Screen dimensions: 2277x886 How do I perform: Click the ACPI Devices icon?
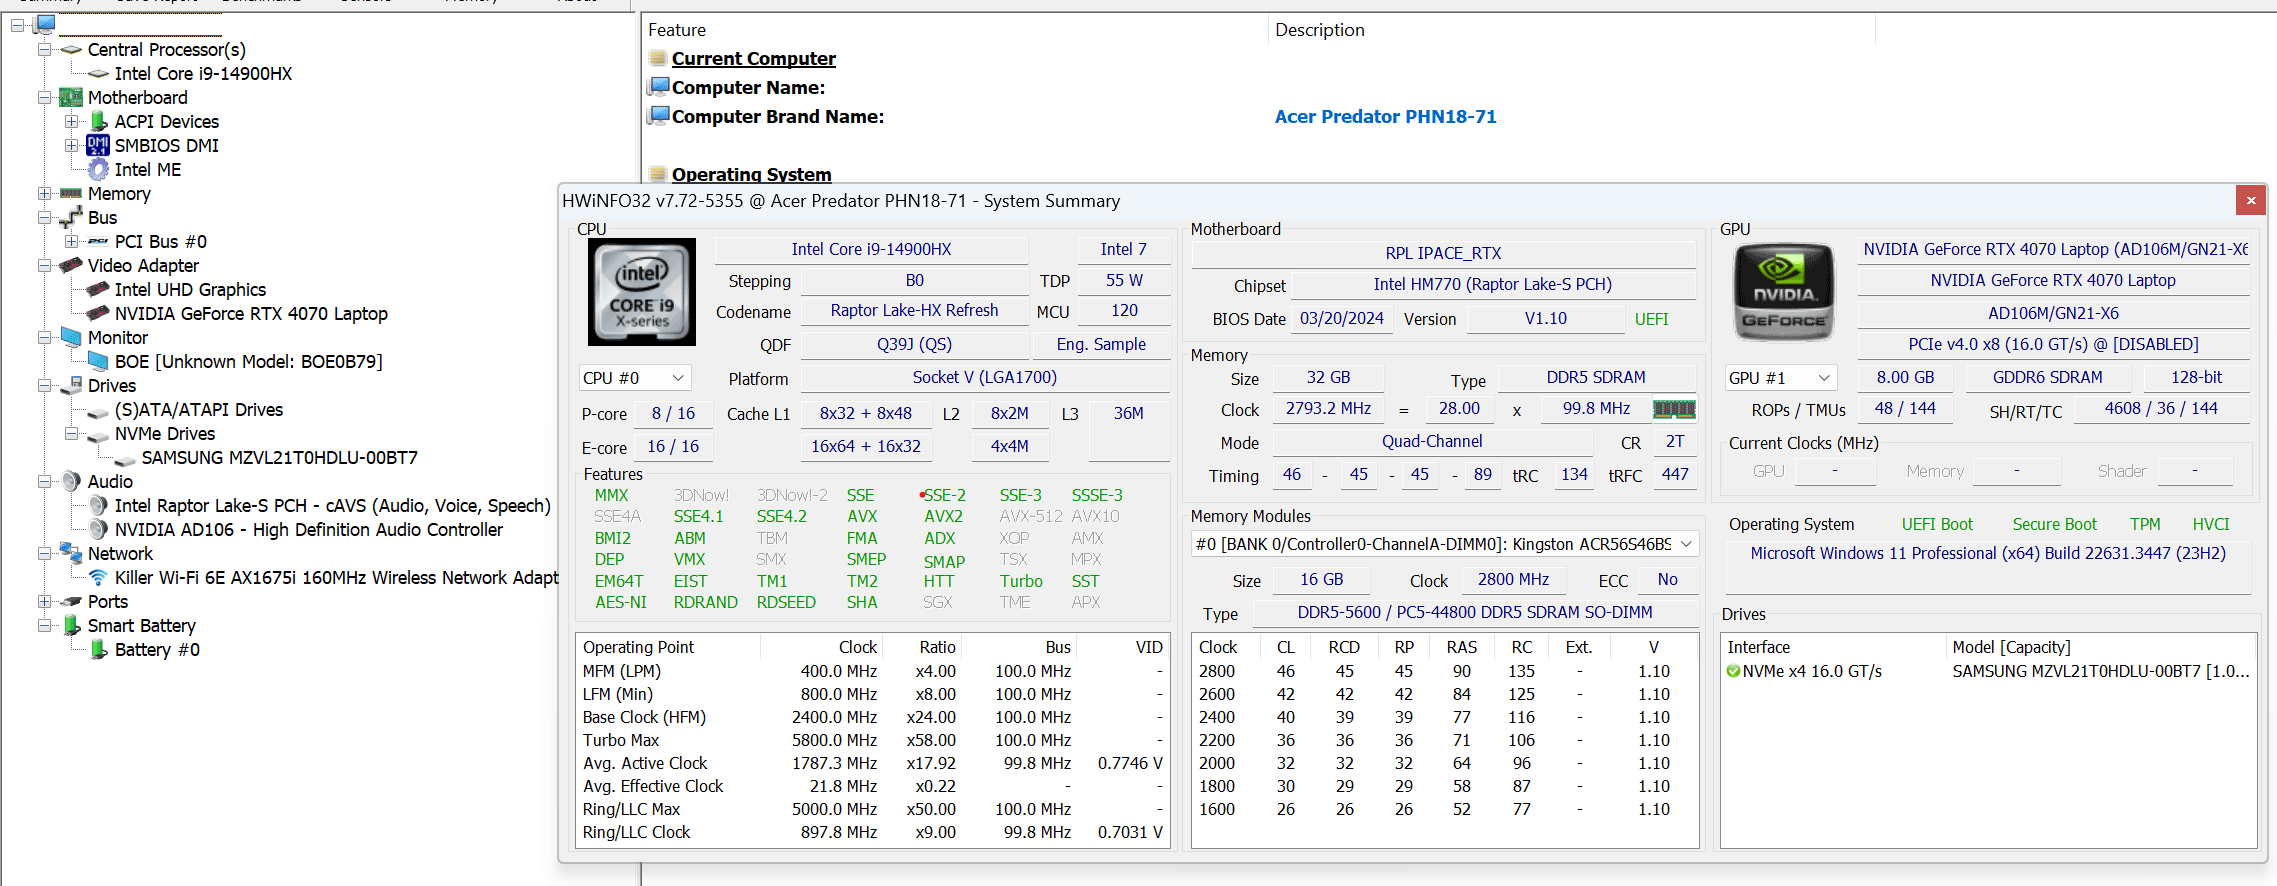98,122
